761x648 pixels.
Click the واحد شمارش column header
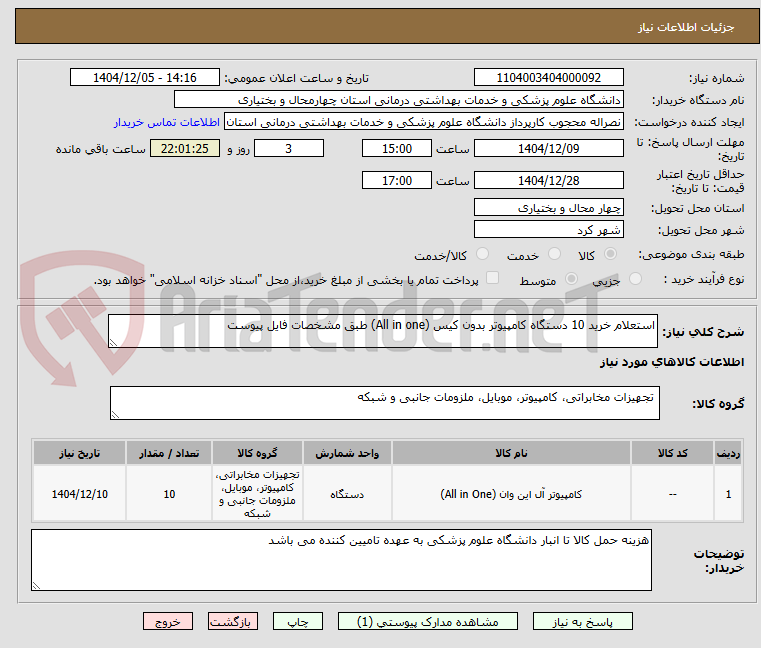coord(347,453)
